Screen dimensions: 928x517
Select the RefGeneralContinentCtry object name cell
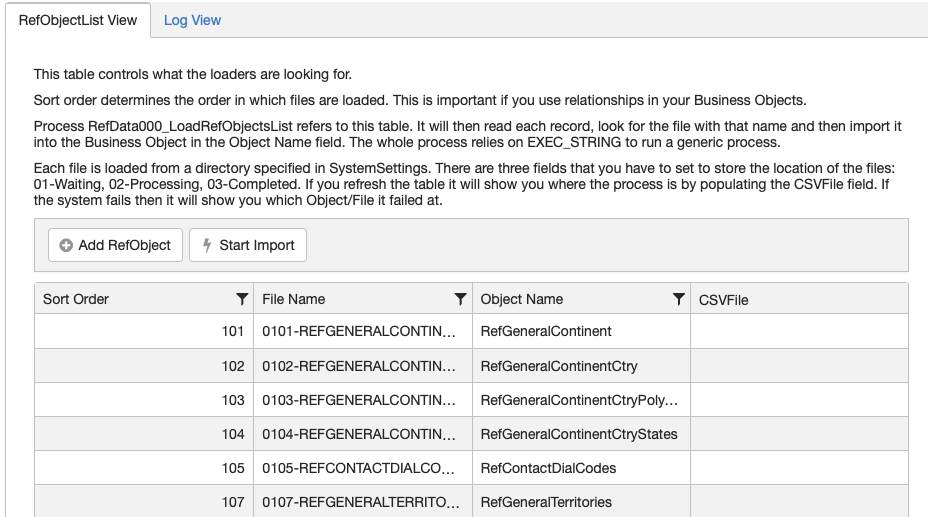[x=581, y=366]
